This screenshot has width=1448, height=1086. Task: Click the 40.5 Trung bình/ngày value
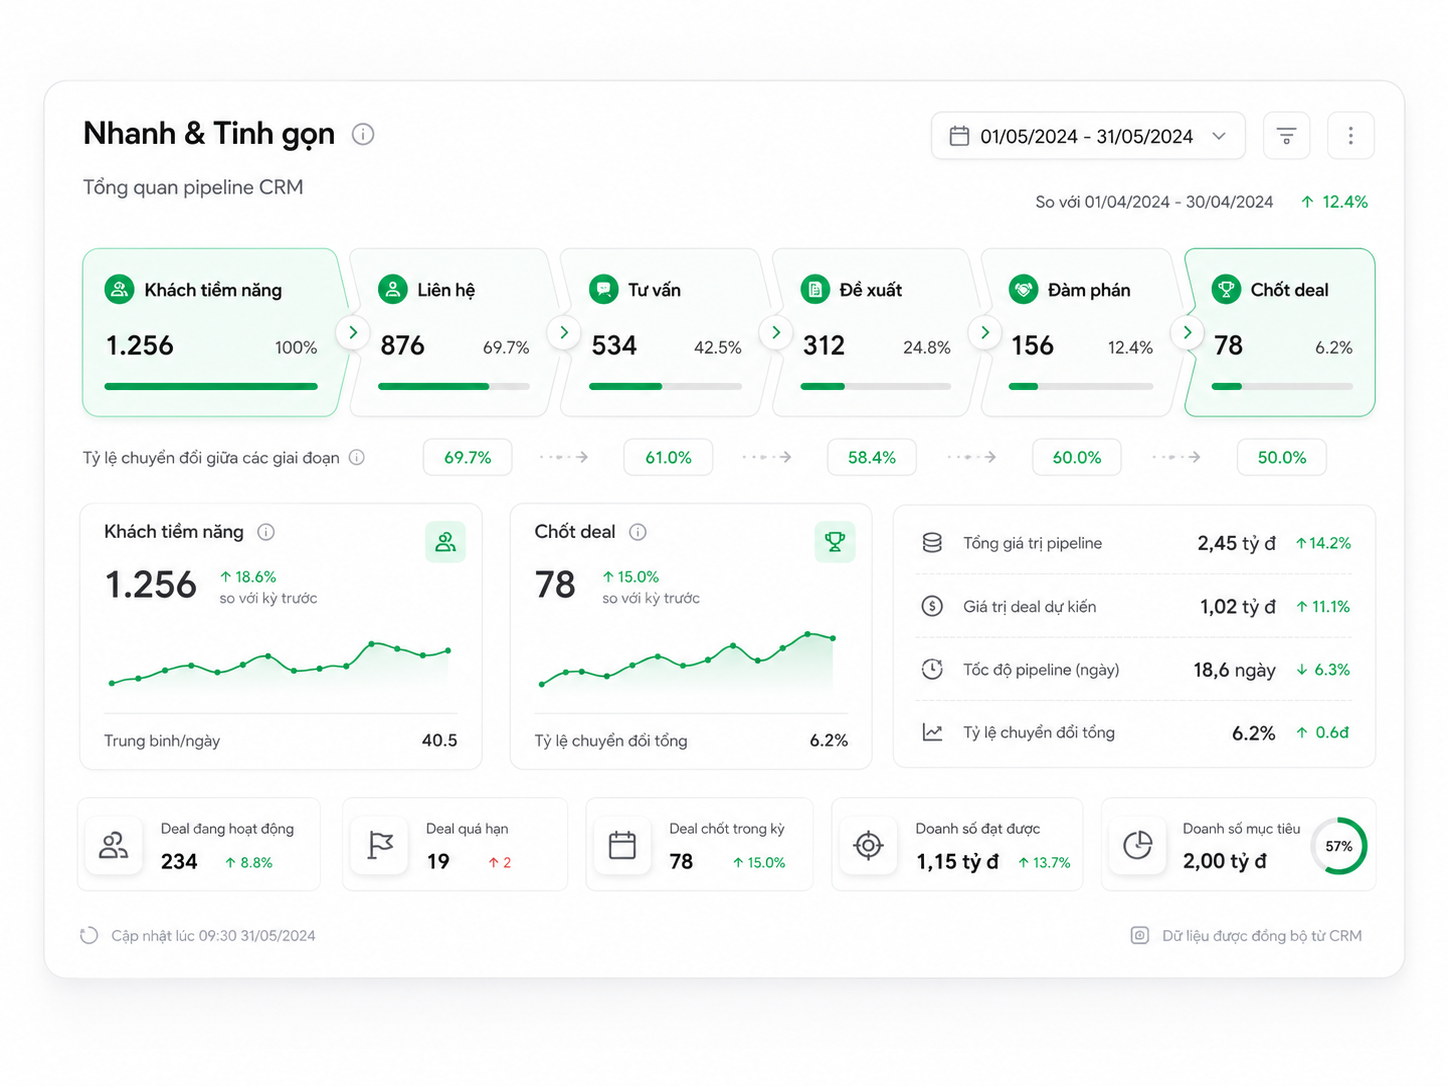click(x=439, y=740)
